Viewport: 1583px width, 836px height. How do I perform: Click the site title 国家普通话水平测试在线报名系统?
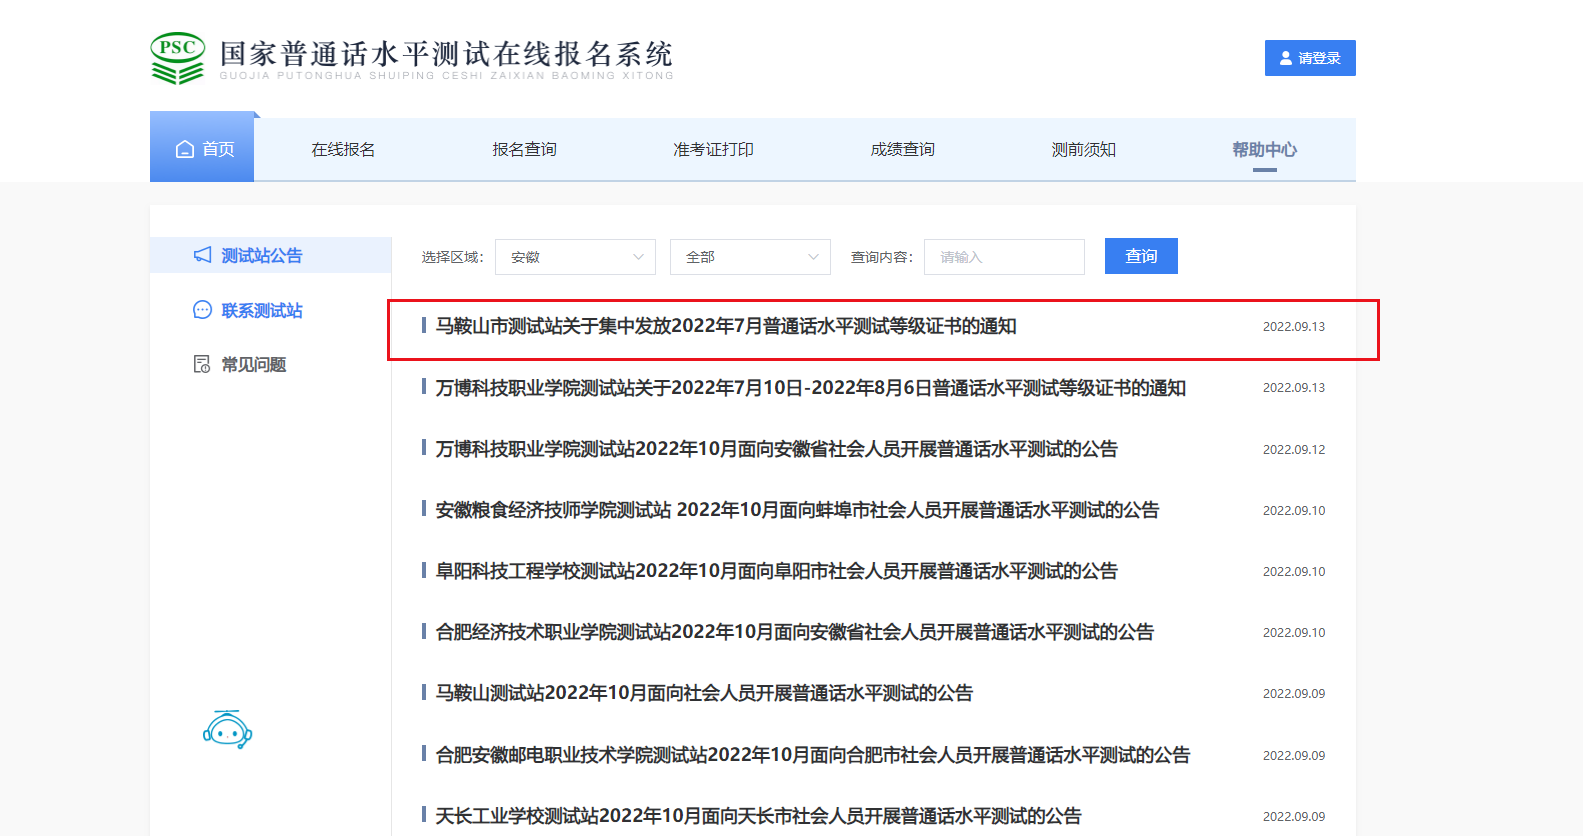tap(446, 53)
